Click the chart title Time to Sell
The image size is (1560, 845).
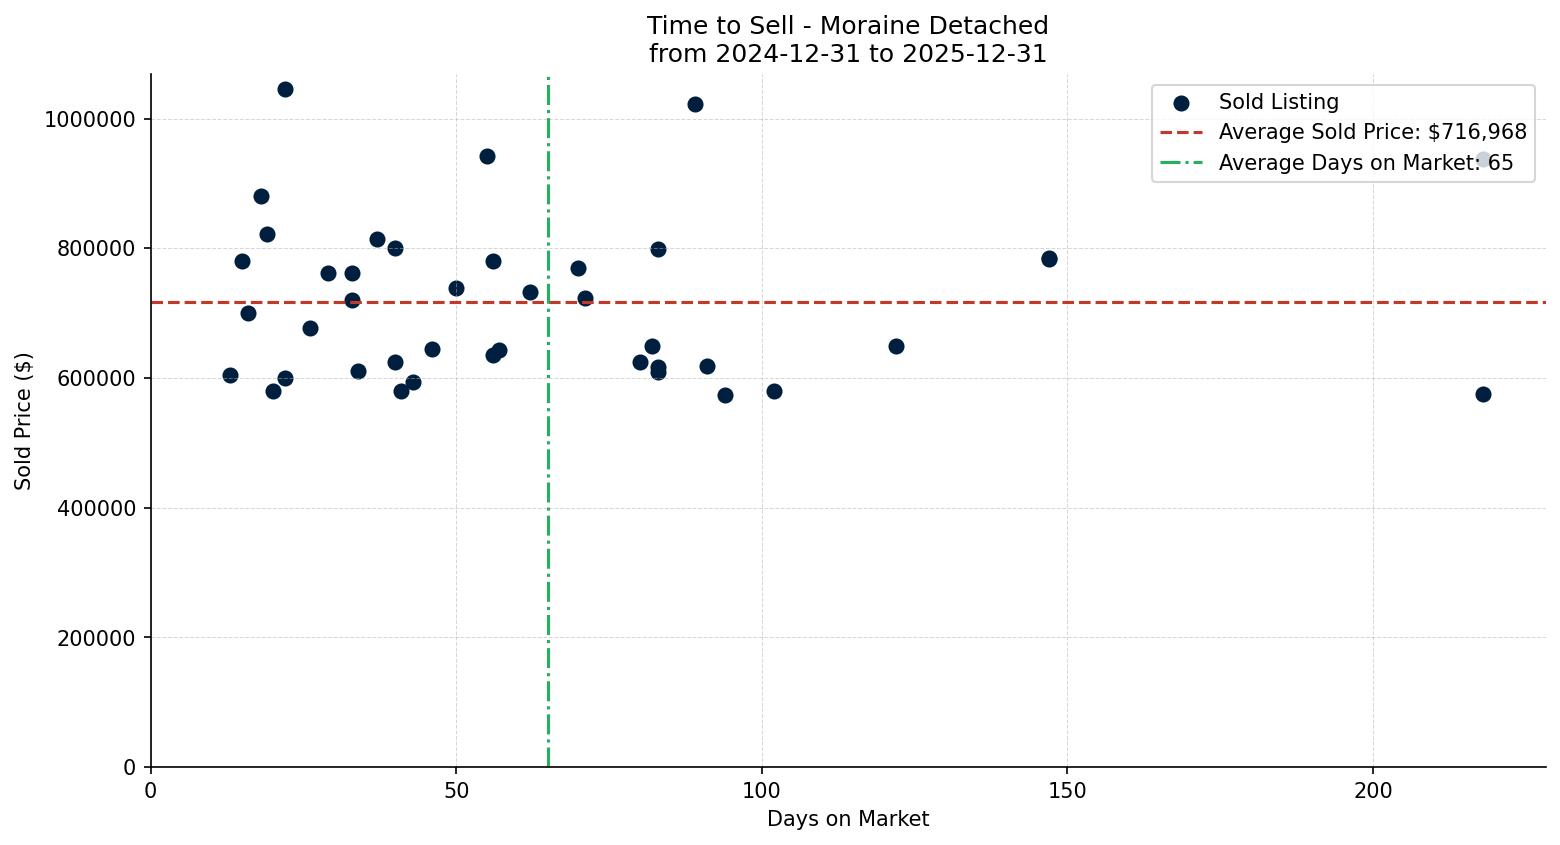(847, 25)
